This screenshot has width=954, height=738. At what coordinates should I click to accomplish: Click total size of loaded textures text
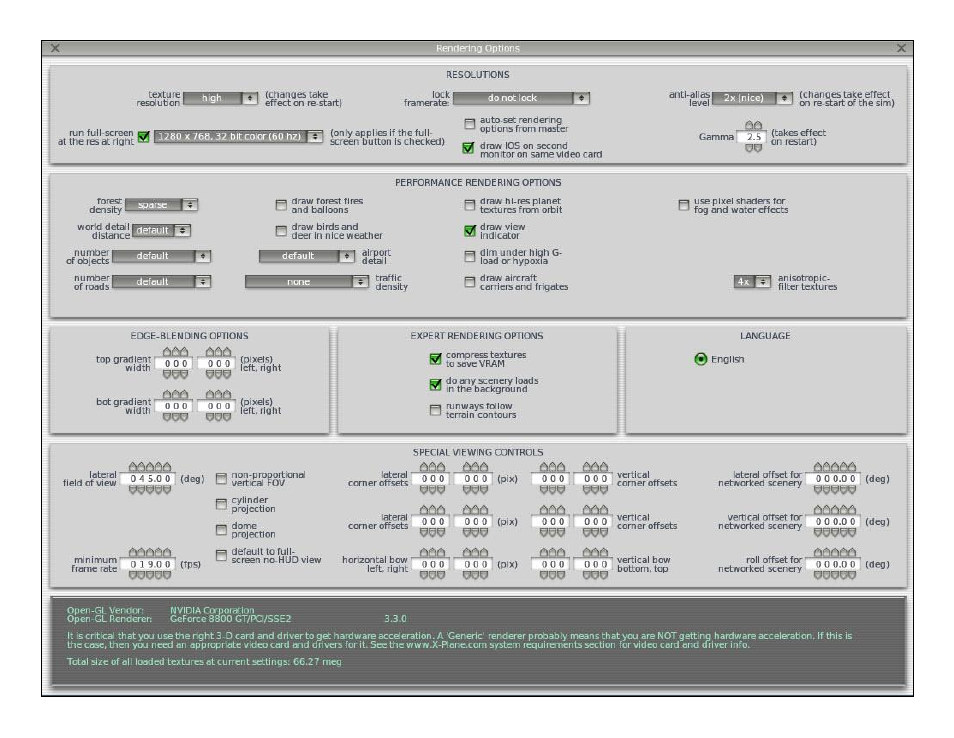(204, 661)
